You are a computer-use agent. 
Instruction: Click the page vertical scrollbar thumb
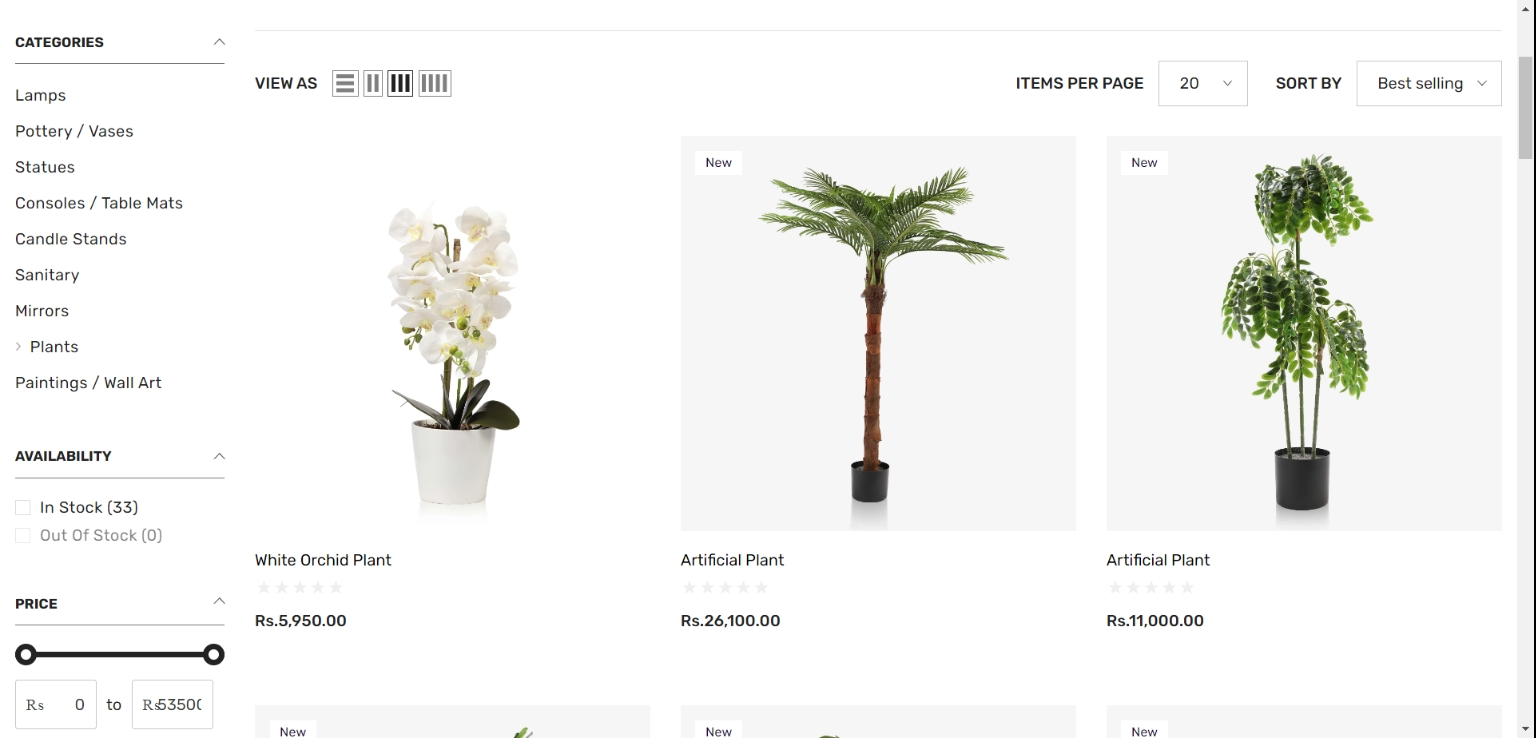(1525, 107)
